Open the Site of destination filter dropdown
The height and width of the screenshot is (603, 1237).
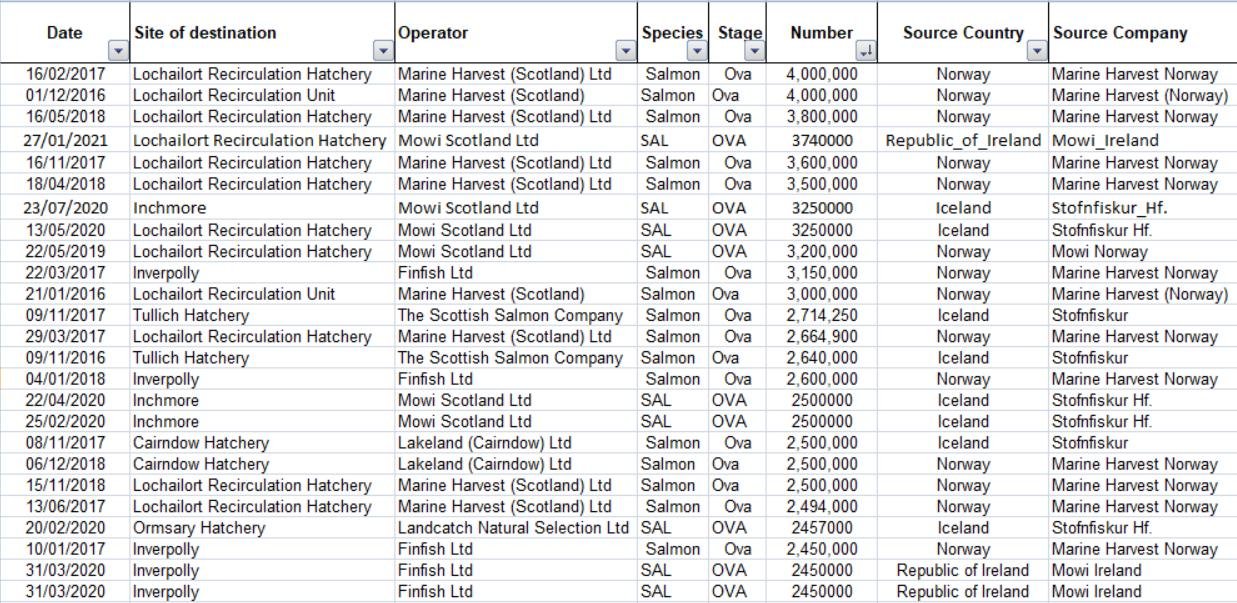click(382, 51)
